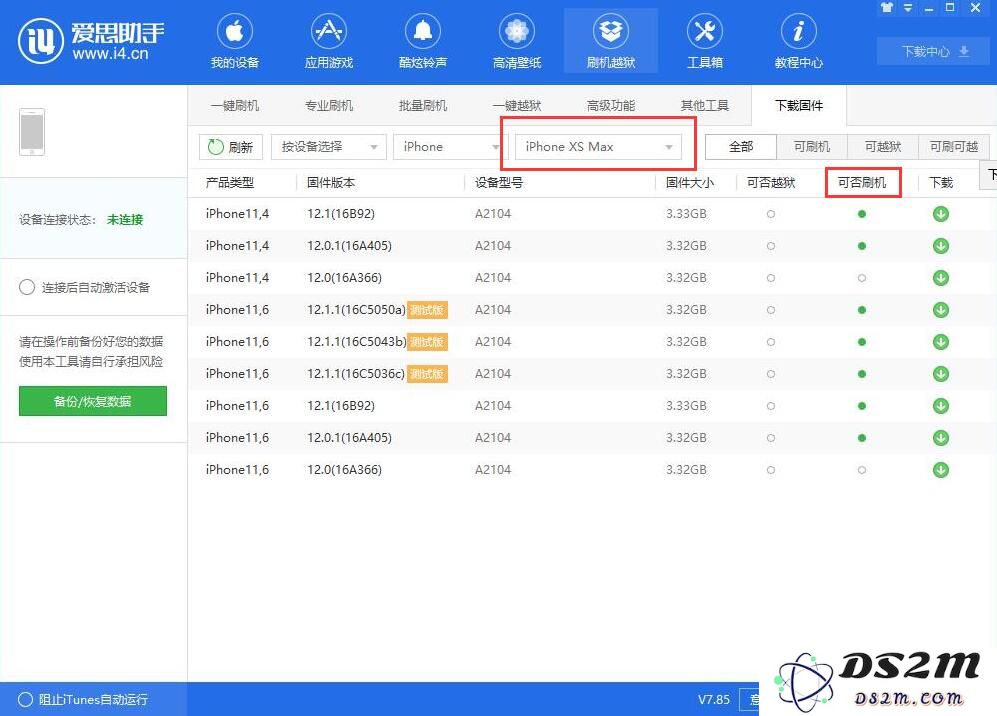Enable 连接后自动激活设备 auto-activate option
The image size is (997, 716).
click(27, 287)
